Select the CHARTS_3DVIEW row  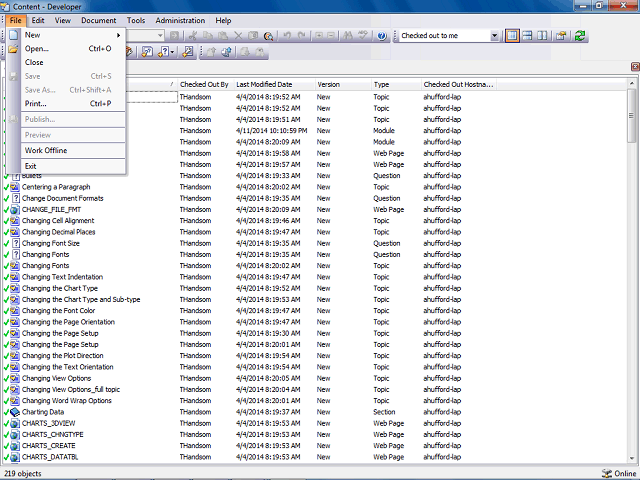pos(314,423)
